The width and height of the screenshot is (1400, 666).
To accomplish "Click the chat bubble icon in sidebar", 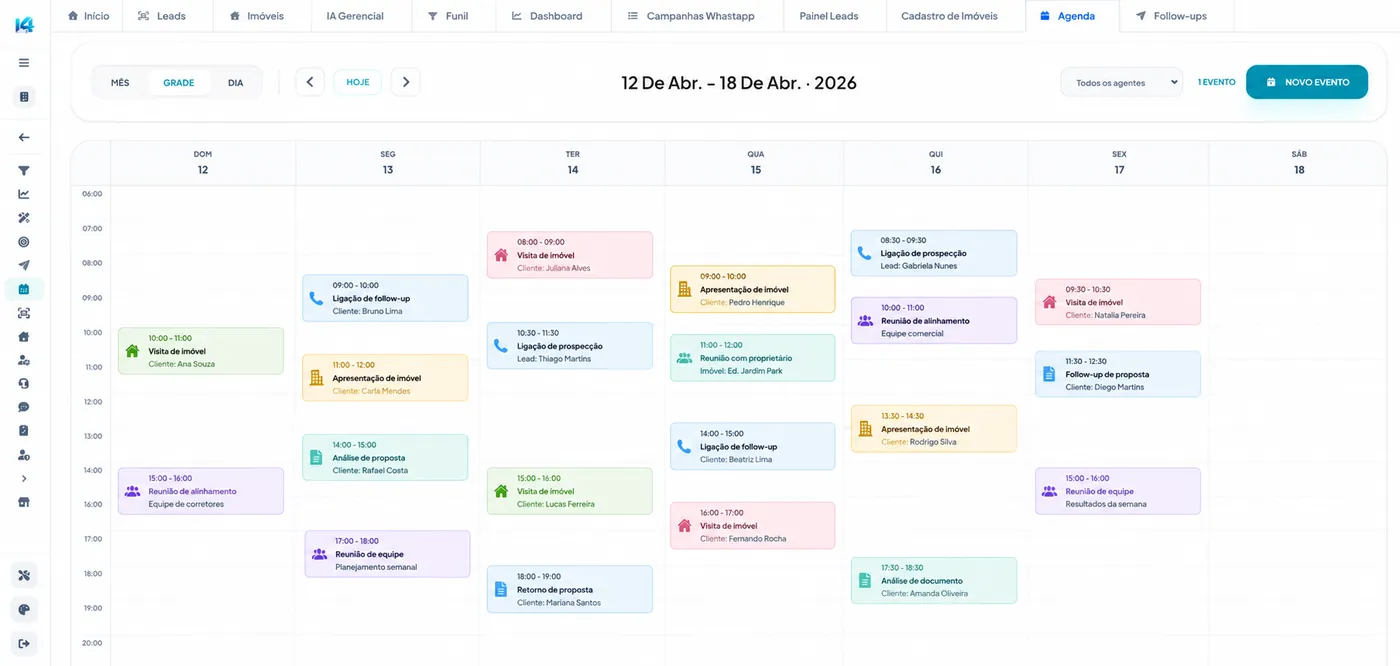I will click(x=24, y=407).
